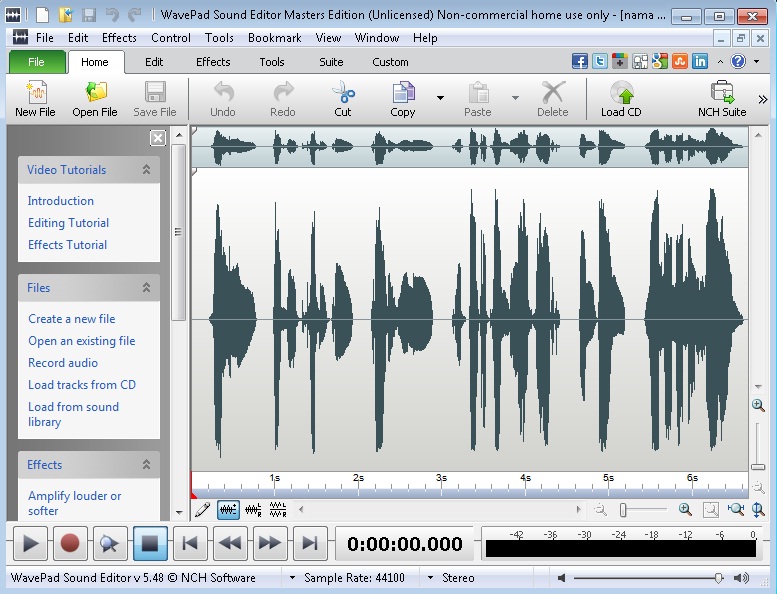The height and width of the screenshot is (594, 777).
Task: Open the NCH Suite toolbox icon
Action: click(722, 99)
